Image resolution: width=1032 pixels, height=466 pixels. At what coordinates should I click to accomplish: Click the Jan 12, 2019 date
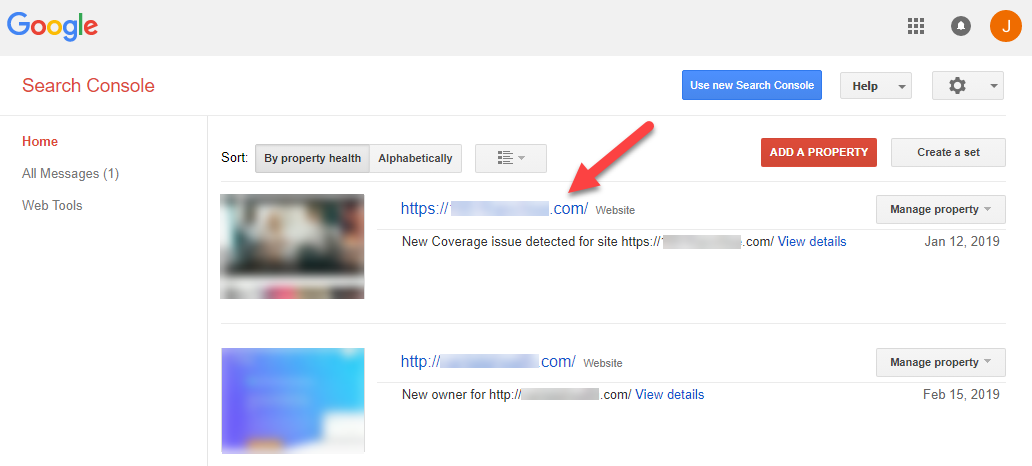[x=962, y=242]
